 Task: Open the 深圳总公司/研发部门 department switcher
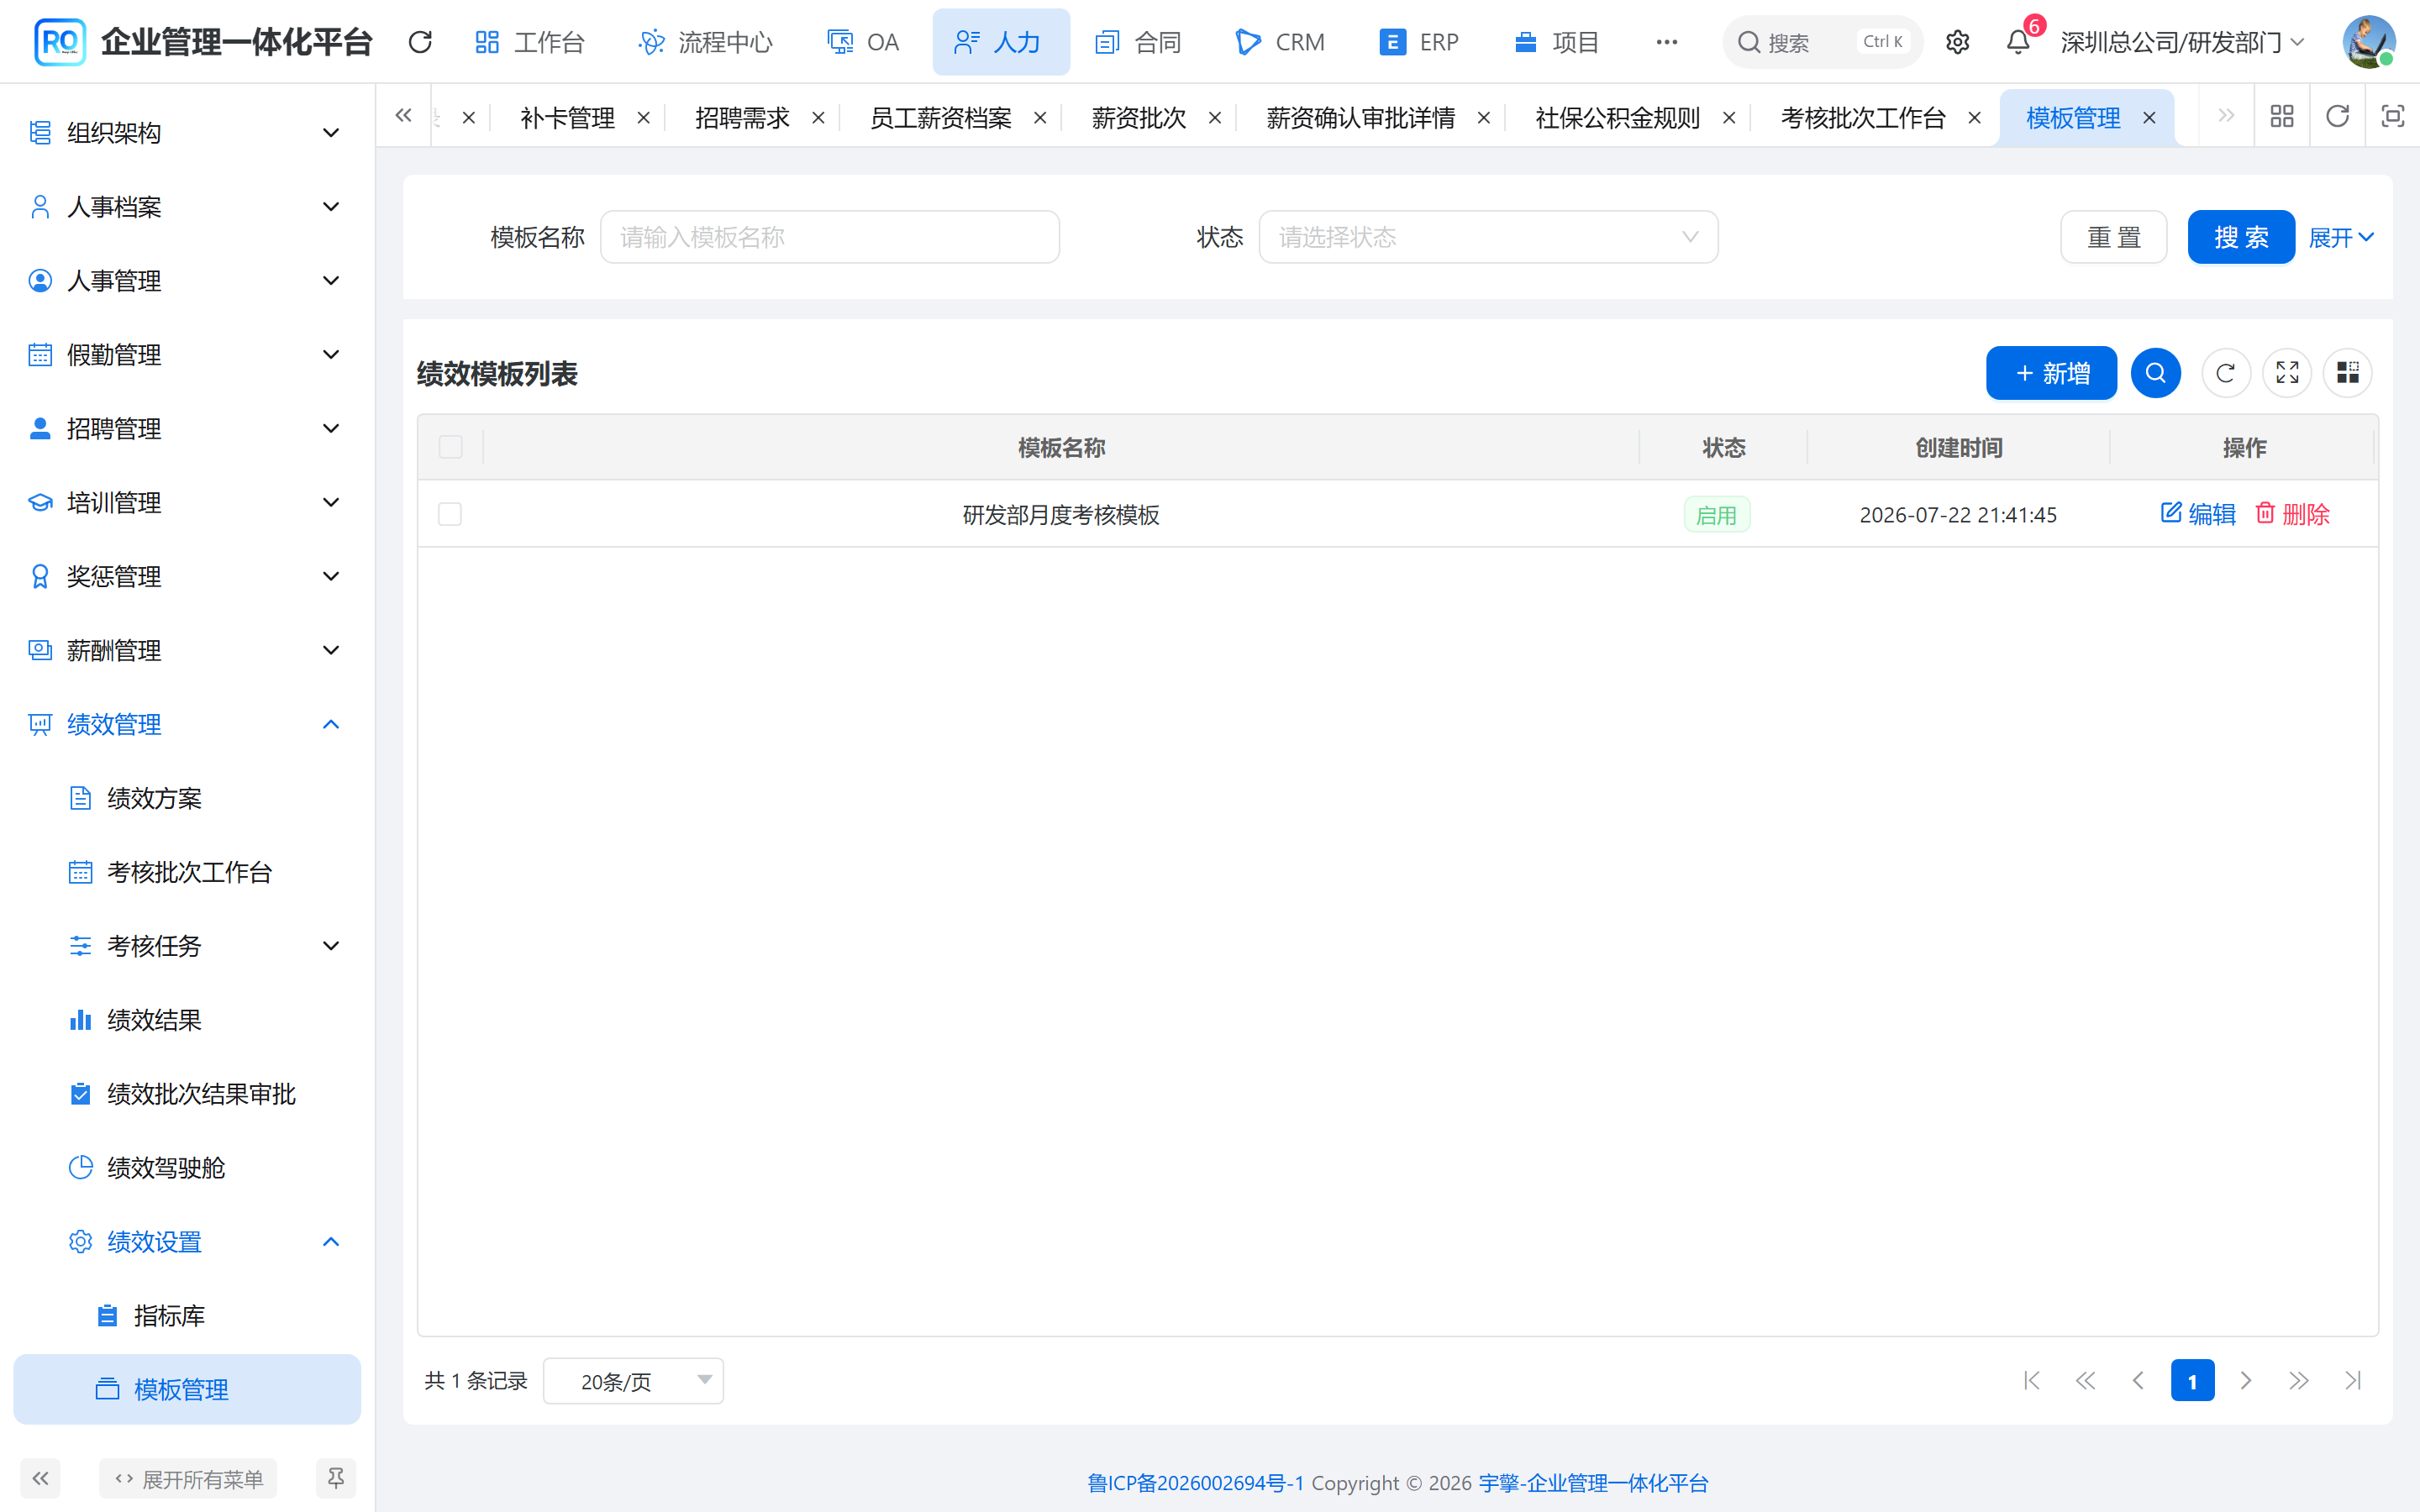click(x=2182, y=42)
